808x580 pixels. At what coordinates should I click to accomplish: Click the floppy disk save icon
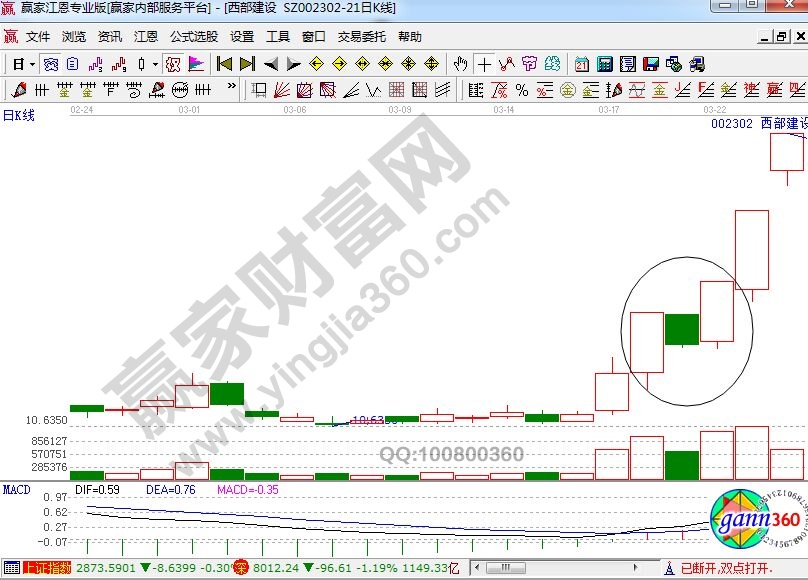[651, 64]
